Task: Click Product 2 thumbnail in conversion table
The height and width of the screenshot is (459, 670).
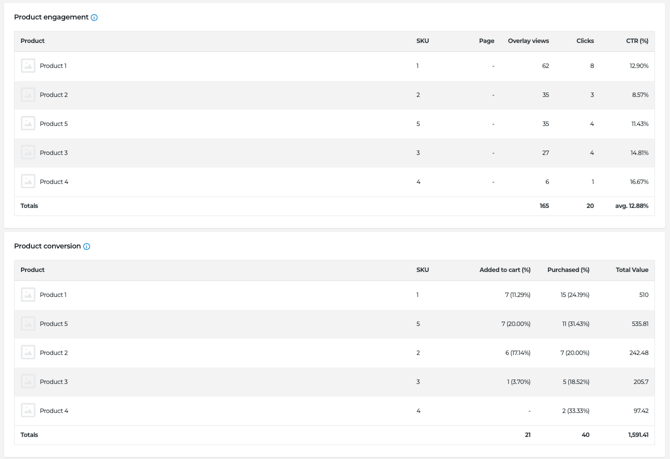Action: [28, 353]
